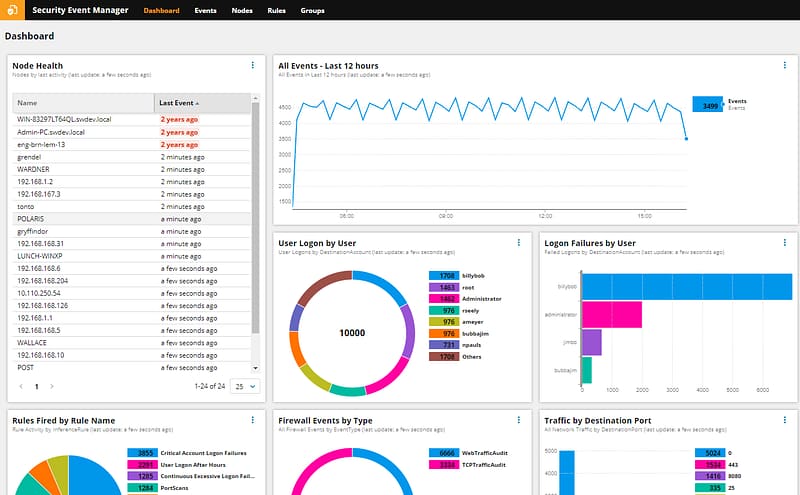The width and height of the screenshot is (800, 495).
Task: Select POLARIS node row
Action: (132, 219)
